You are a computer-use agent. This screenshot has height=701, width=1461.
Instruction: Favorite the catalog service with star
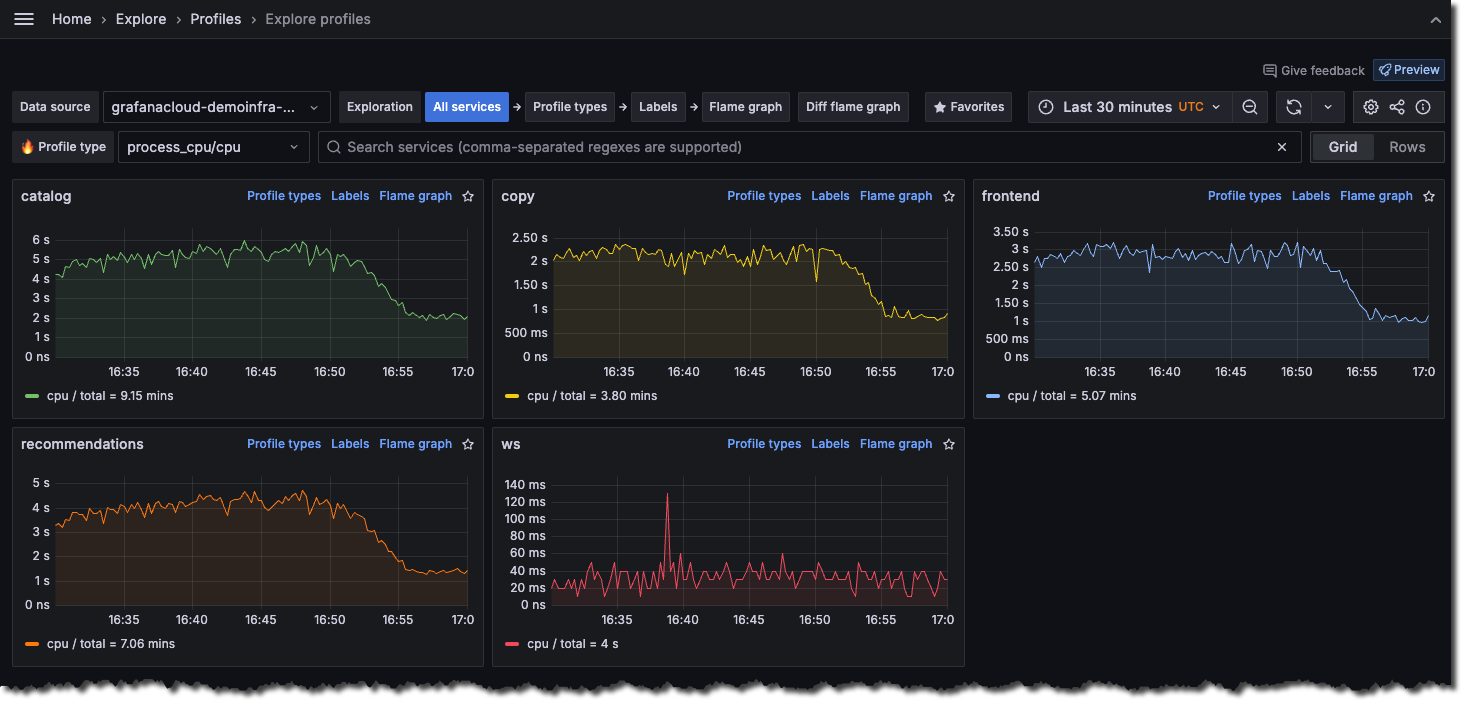(468, 196)
